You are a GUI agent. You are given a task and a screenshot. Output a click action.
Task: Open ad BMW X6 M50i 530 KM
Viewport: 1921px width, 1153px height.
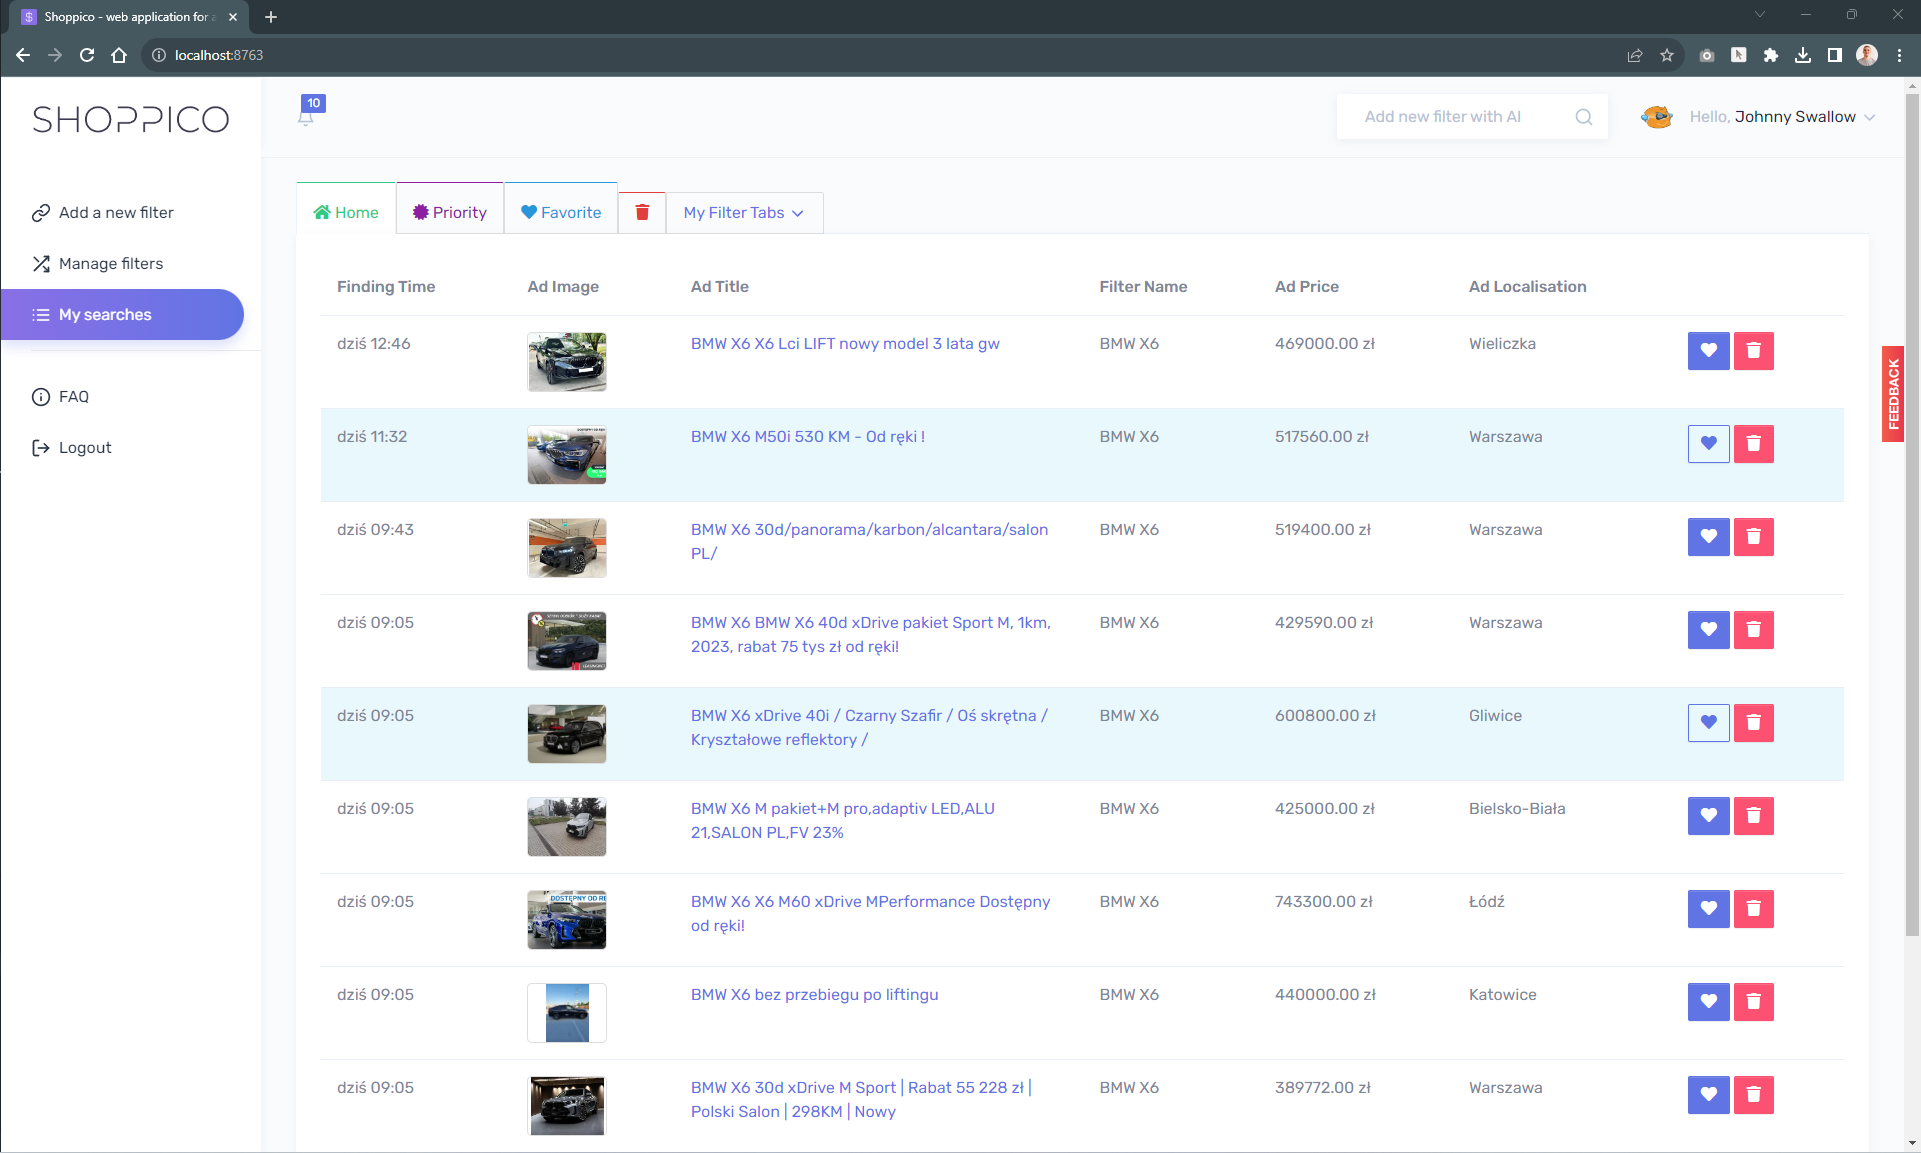[x=808, y=436]
